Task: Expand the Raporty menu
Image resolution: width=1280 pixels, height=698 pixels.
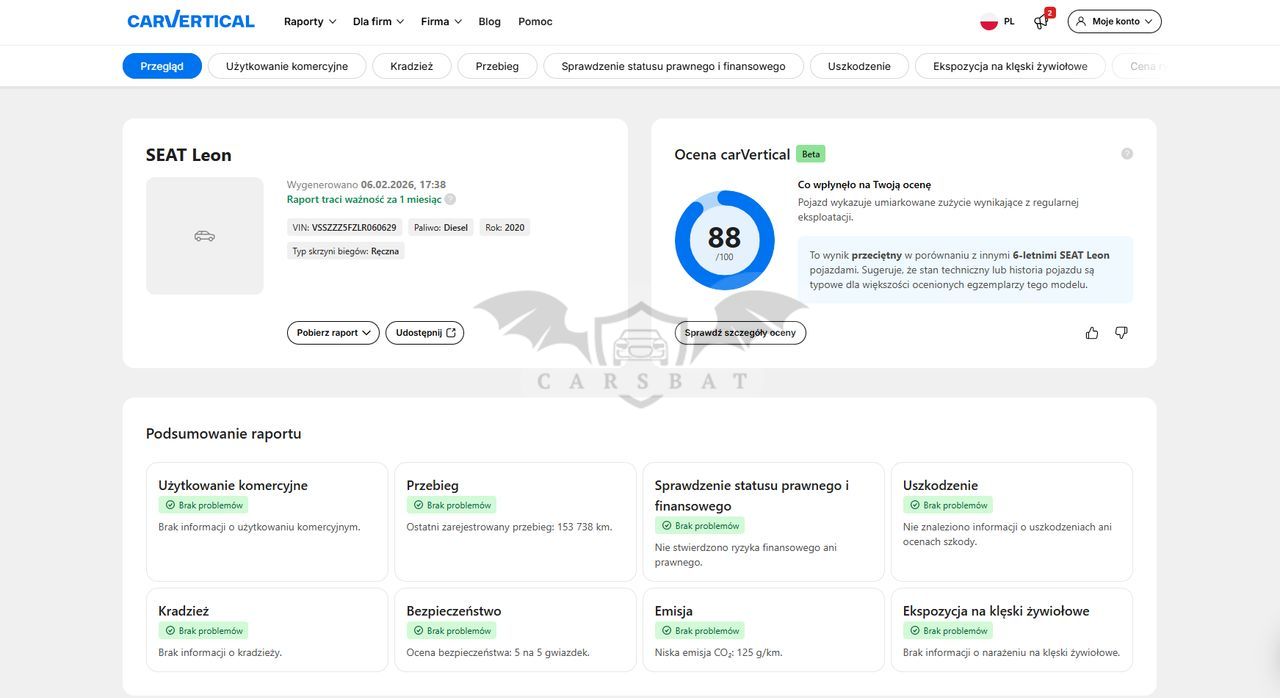Action: [x=310, y=21]
